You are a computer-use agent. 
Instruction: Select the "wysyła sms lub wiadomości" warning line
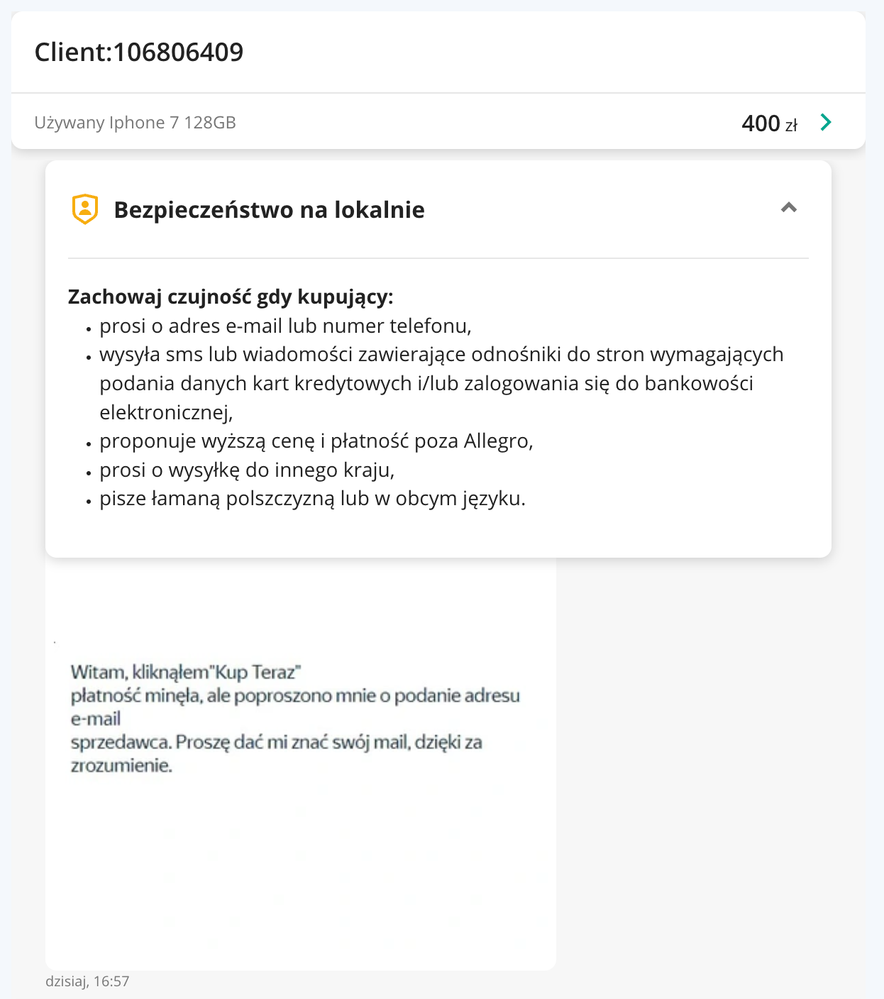(441, 355)
